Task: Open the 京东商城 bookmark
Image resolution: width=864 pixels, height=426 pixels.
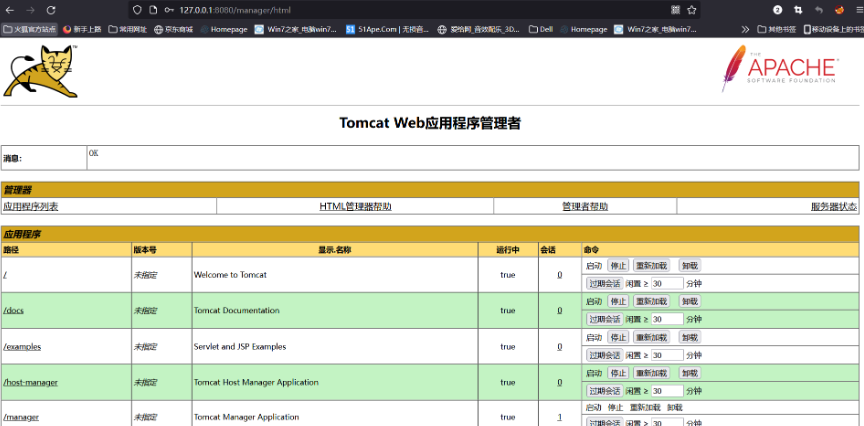Action: tap(173, 29)
